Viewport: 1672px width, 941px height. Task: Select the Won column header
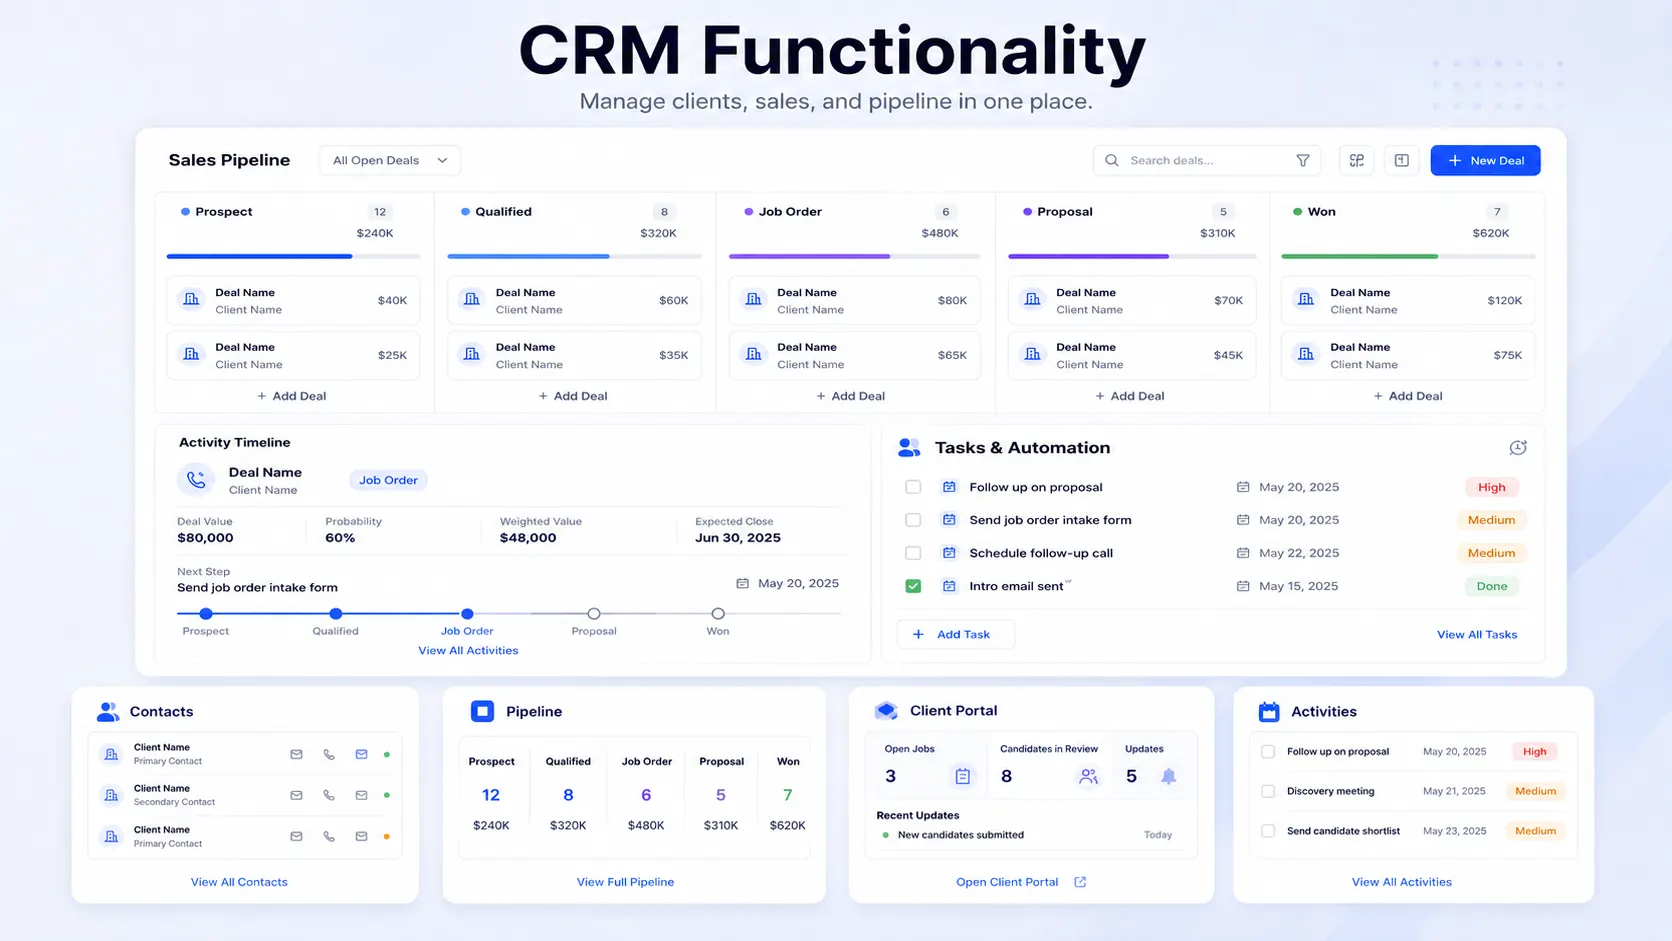click(x=1321, y=212)
